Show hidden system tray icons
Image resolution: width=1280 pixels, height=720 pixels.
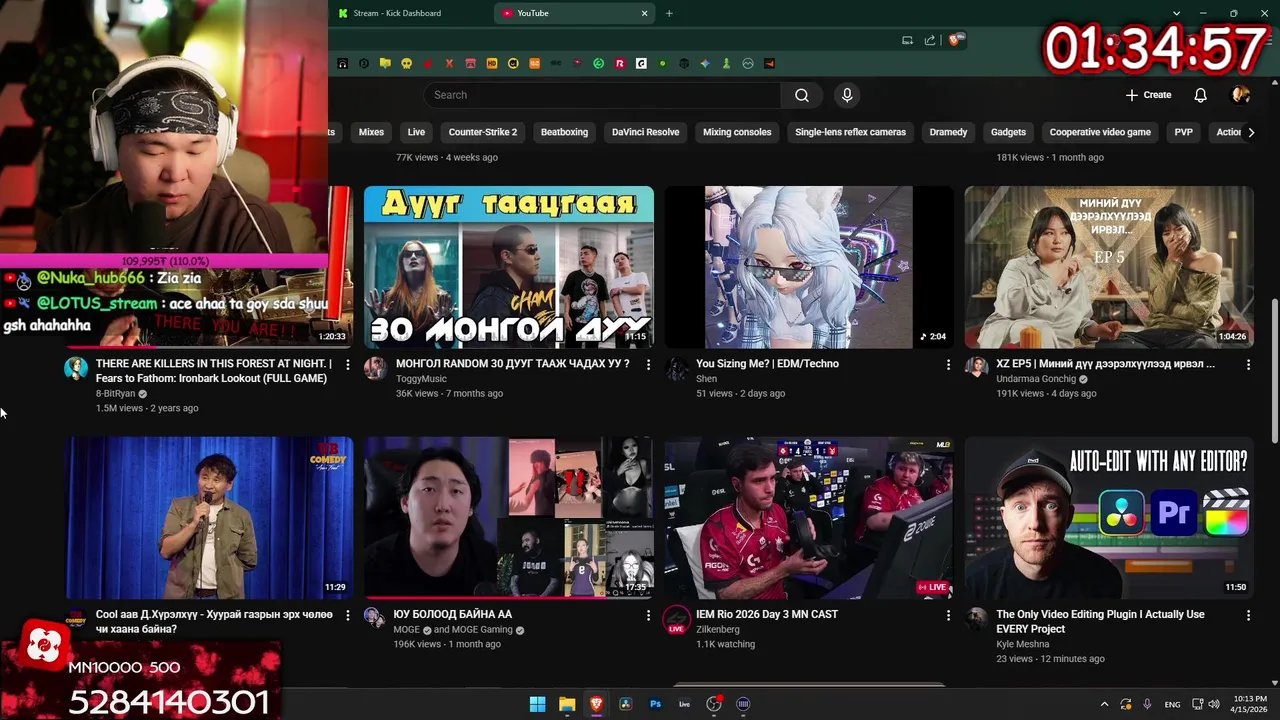1104,704
